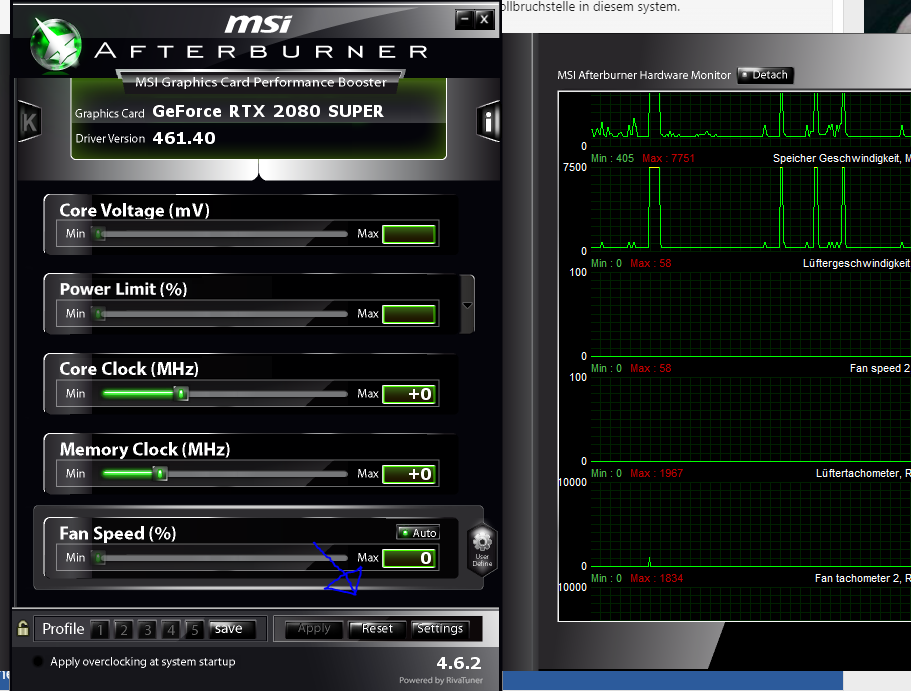Click the Reset button
Viewport: 911px width, 691px height.
pyautogui.click(x=377, y=629)
